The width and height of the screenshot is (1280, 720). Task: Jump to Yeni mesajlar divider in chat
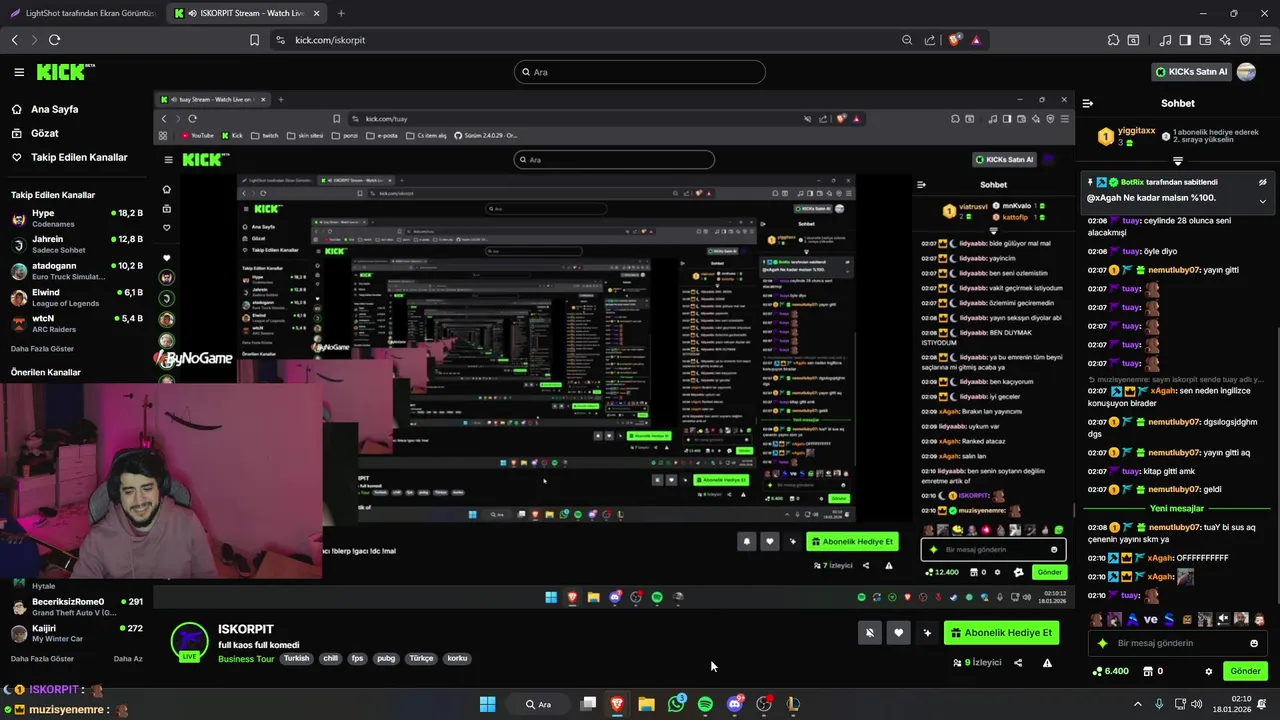coord(1177,508)
